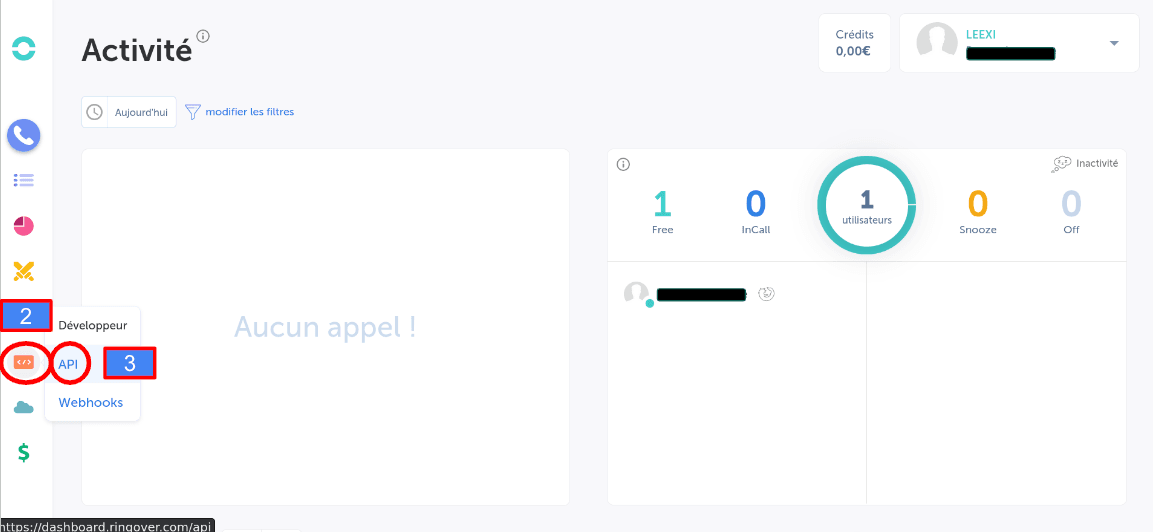1153x532 pixels.
Task: Expand the LEEXI account dropdown arrow
Action: [x=1114, y=43]
